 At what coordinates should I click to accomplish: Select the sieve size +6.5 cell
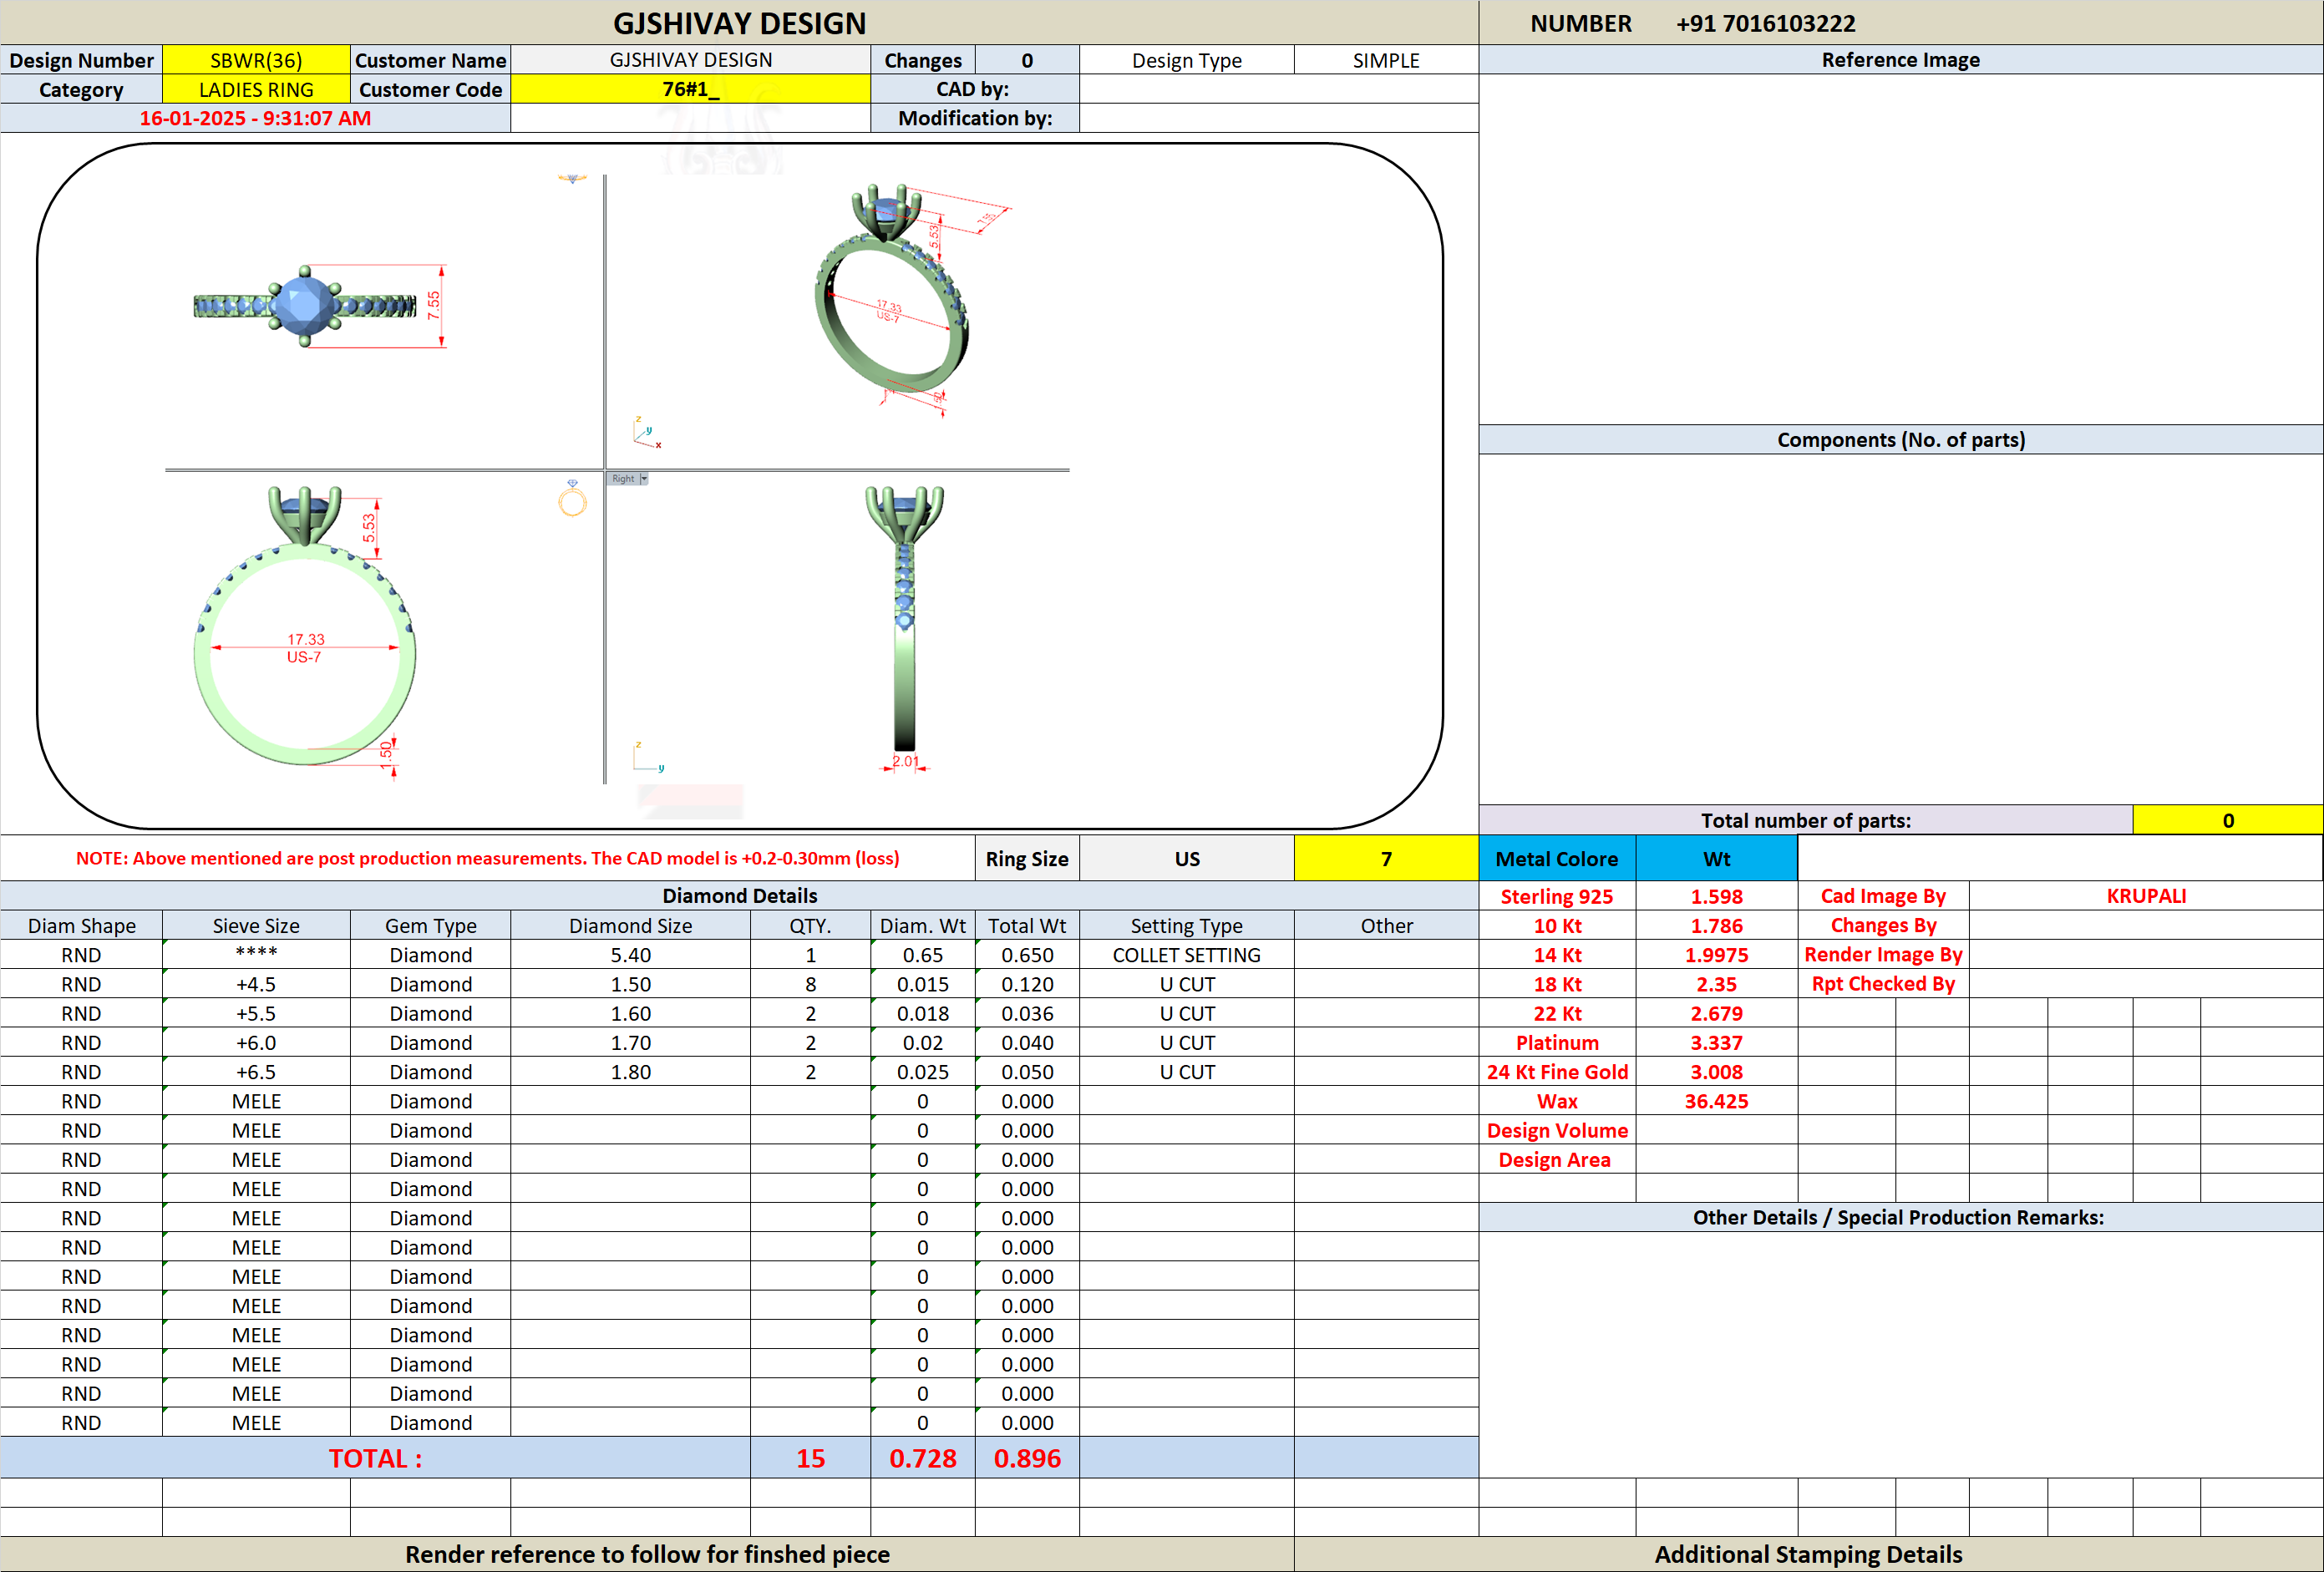tap(256, 1072)
